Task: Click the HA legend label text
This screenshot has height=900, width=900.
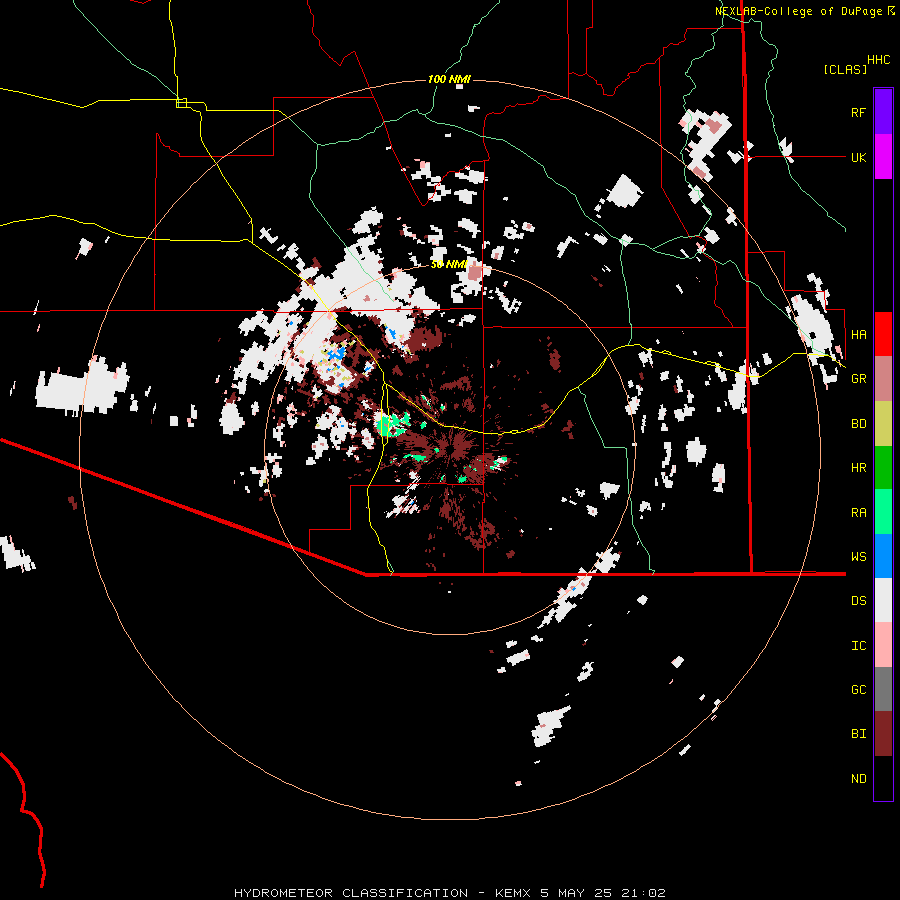Action: coord(858,334)
